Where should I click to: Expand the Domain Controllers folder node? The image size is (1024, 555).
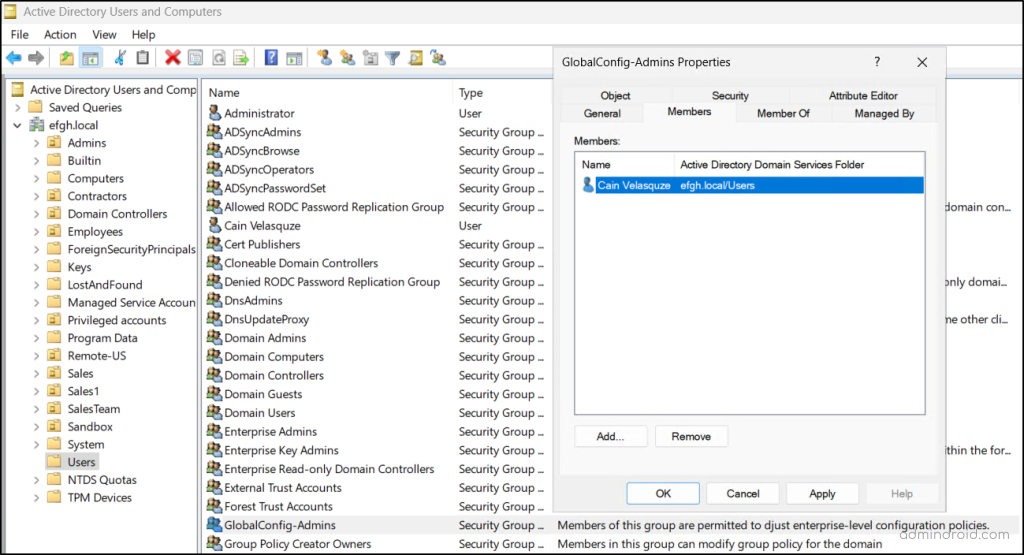pos(37,214)
